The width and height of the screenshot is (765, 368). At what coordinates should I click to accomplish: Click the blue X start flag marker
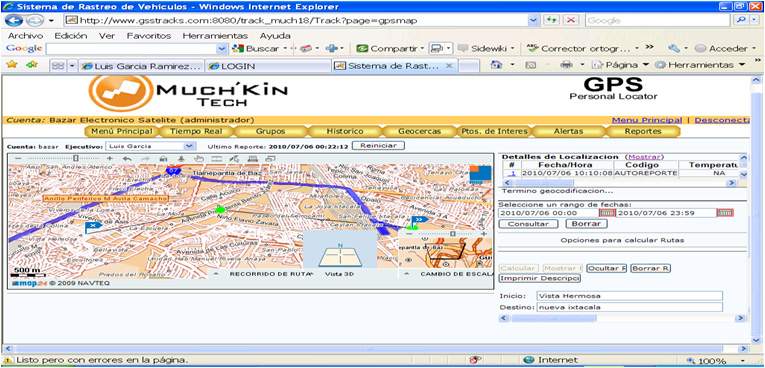pos(93,226)
